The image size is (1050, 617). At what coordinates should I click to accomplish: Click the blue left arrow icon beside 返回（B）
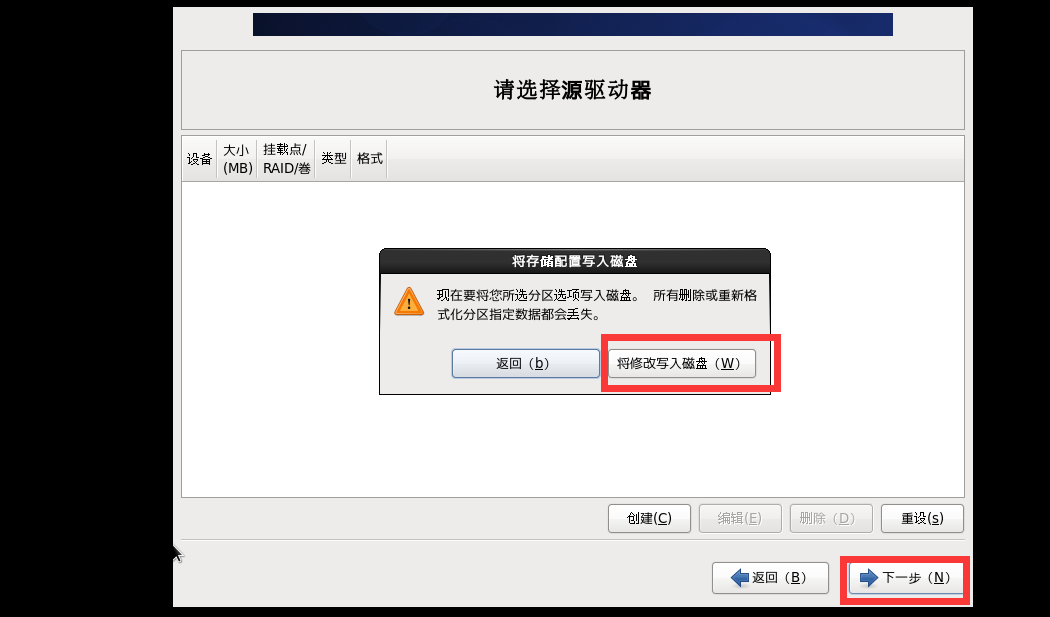coord(739,577)
